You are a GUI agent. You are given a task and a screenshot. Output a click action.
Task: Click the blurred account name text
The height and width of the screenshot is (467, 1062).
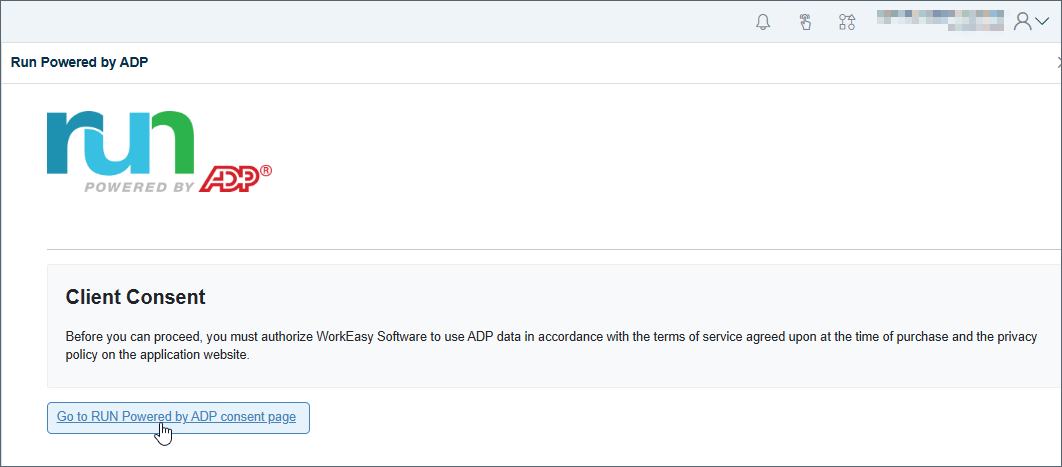pos(940,21)
